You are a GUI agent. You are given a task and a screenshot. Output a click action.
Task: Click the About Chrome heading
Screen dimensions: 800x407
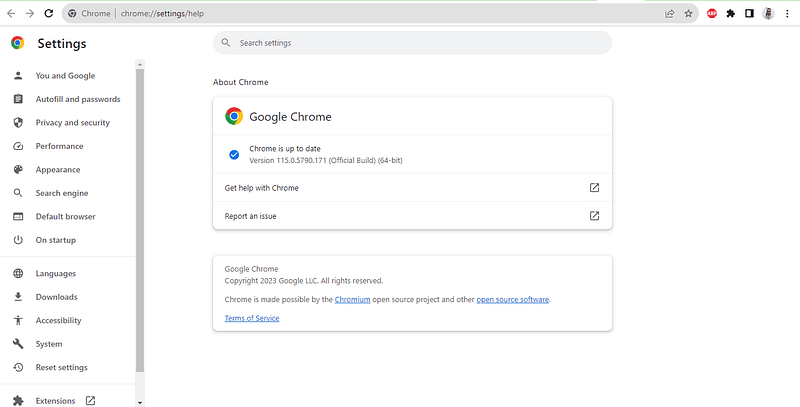(x=240, y=82)
